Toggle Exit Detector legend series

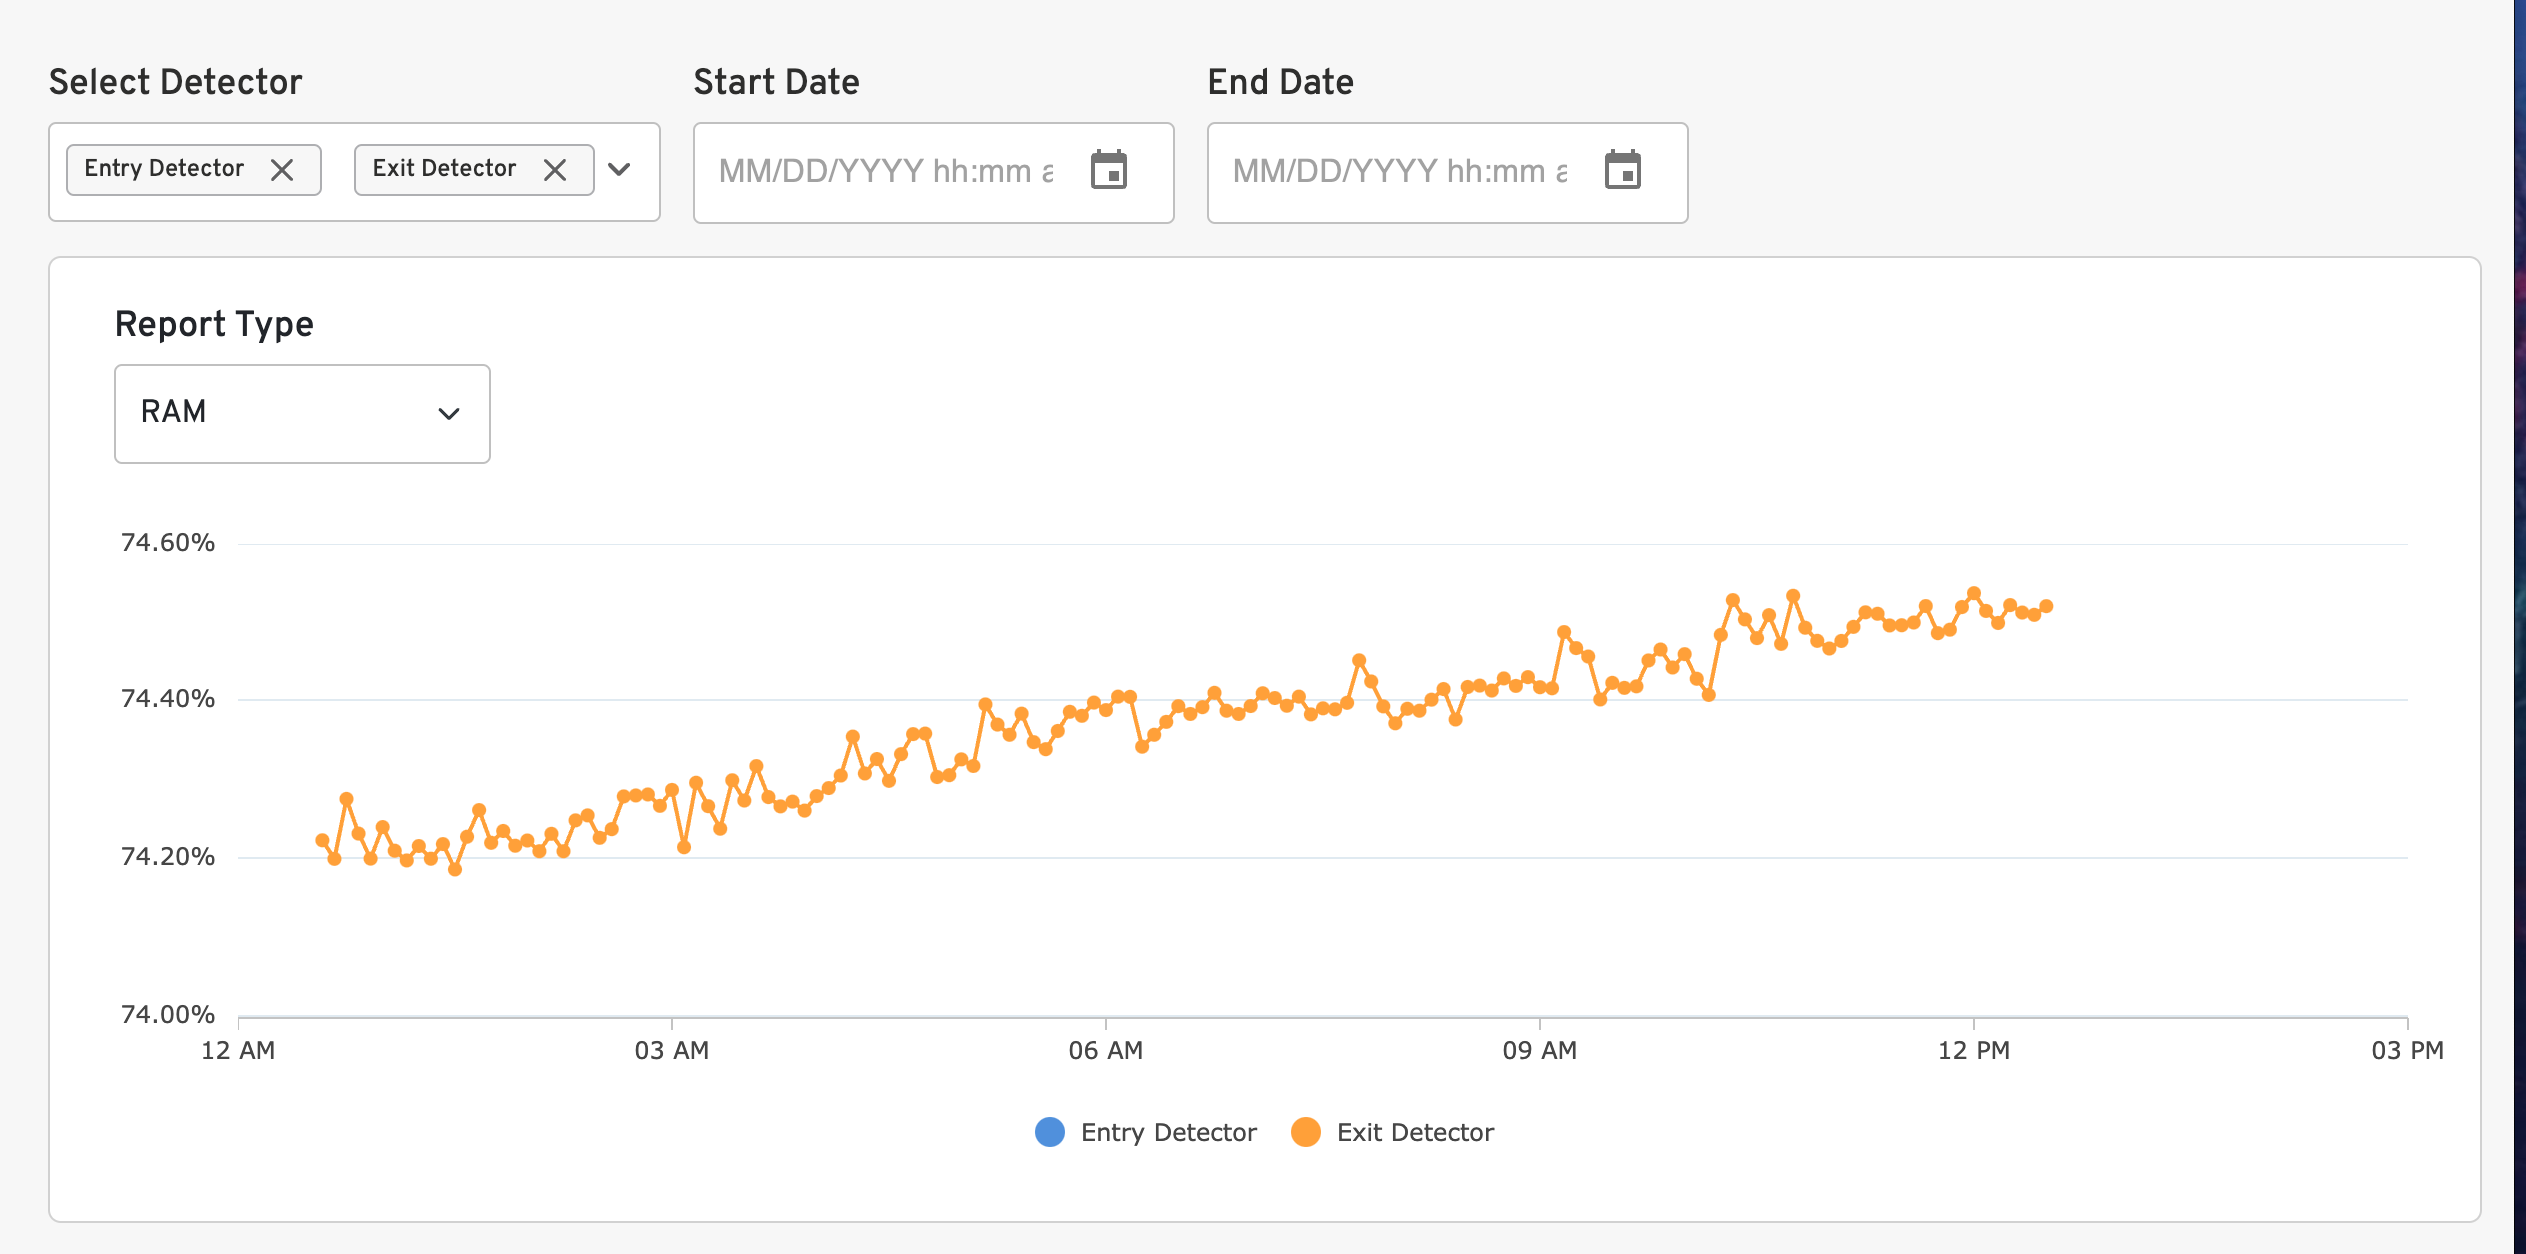coord(1415,1132)
